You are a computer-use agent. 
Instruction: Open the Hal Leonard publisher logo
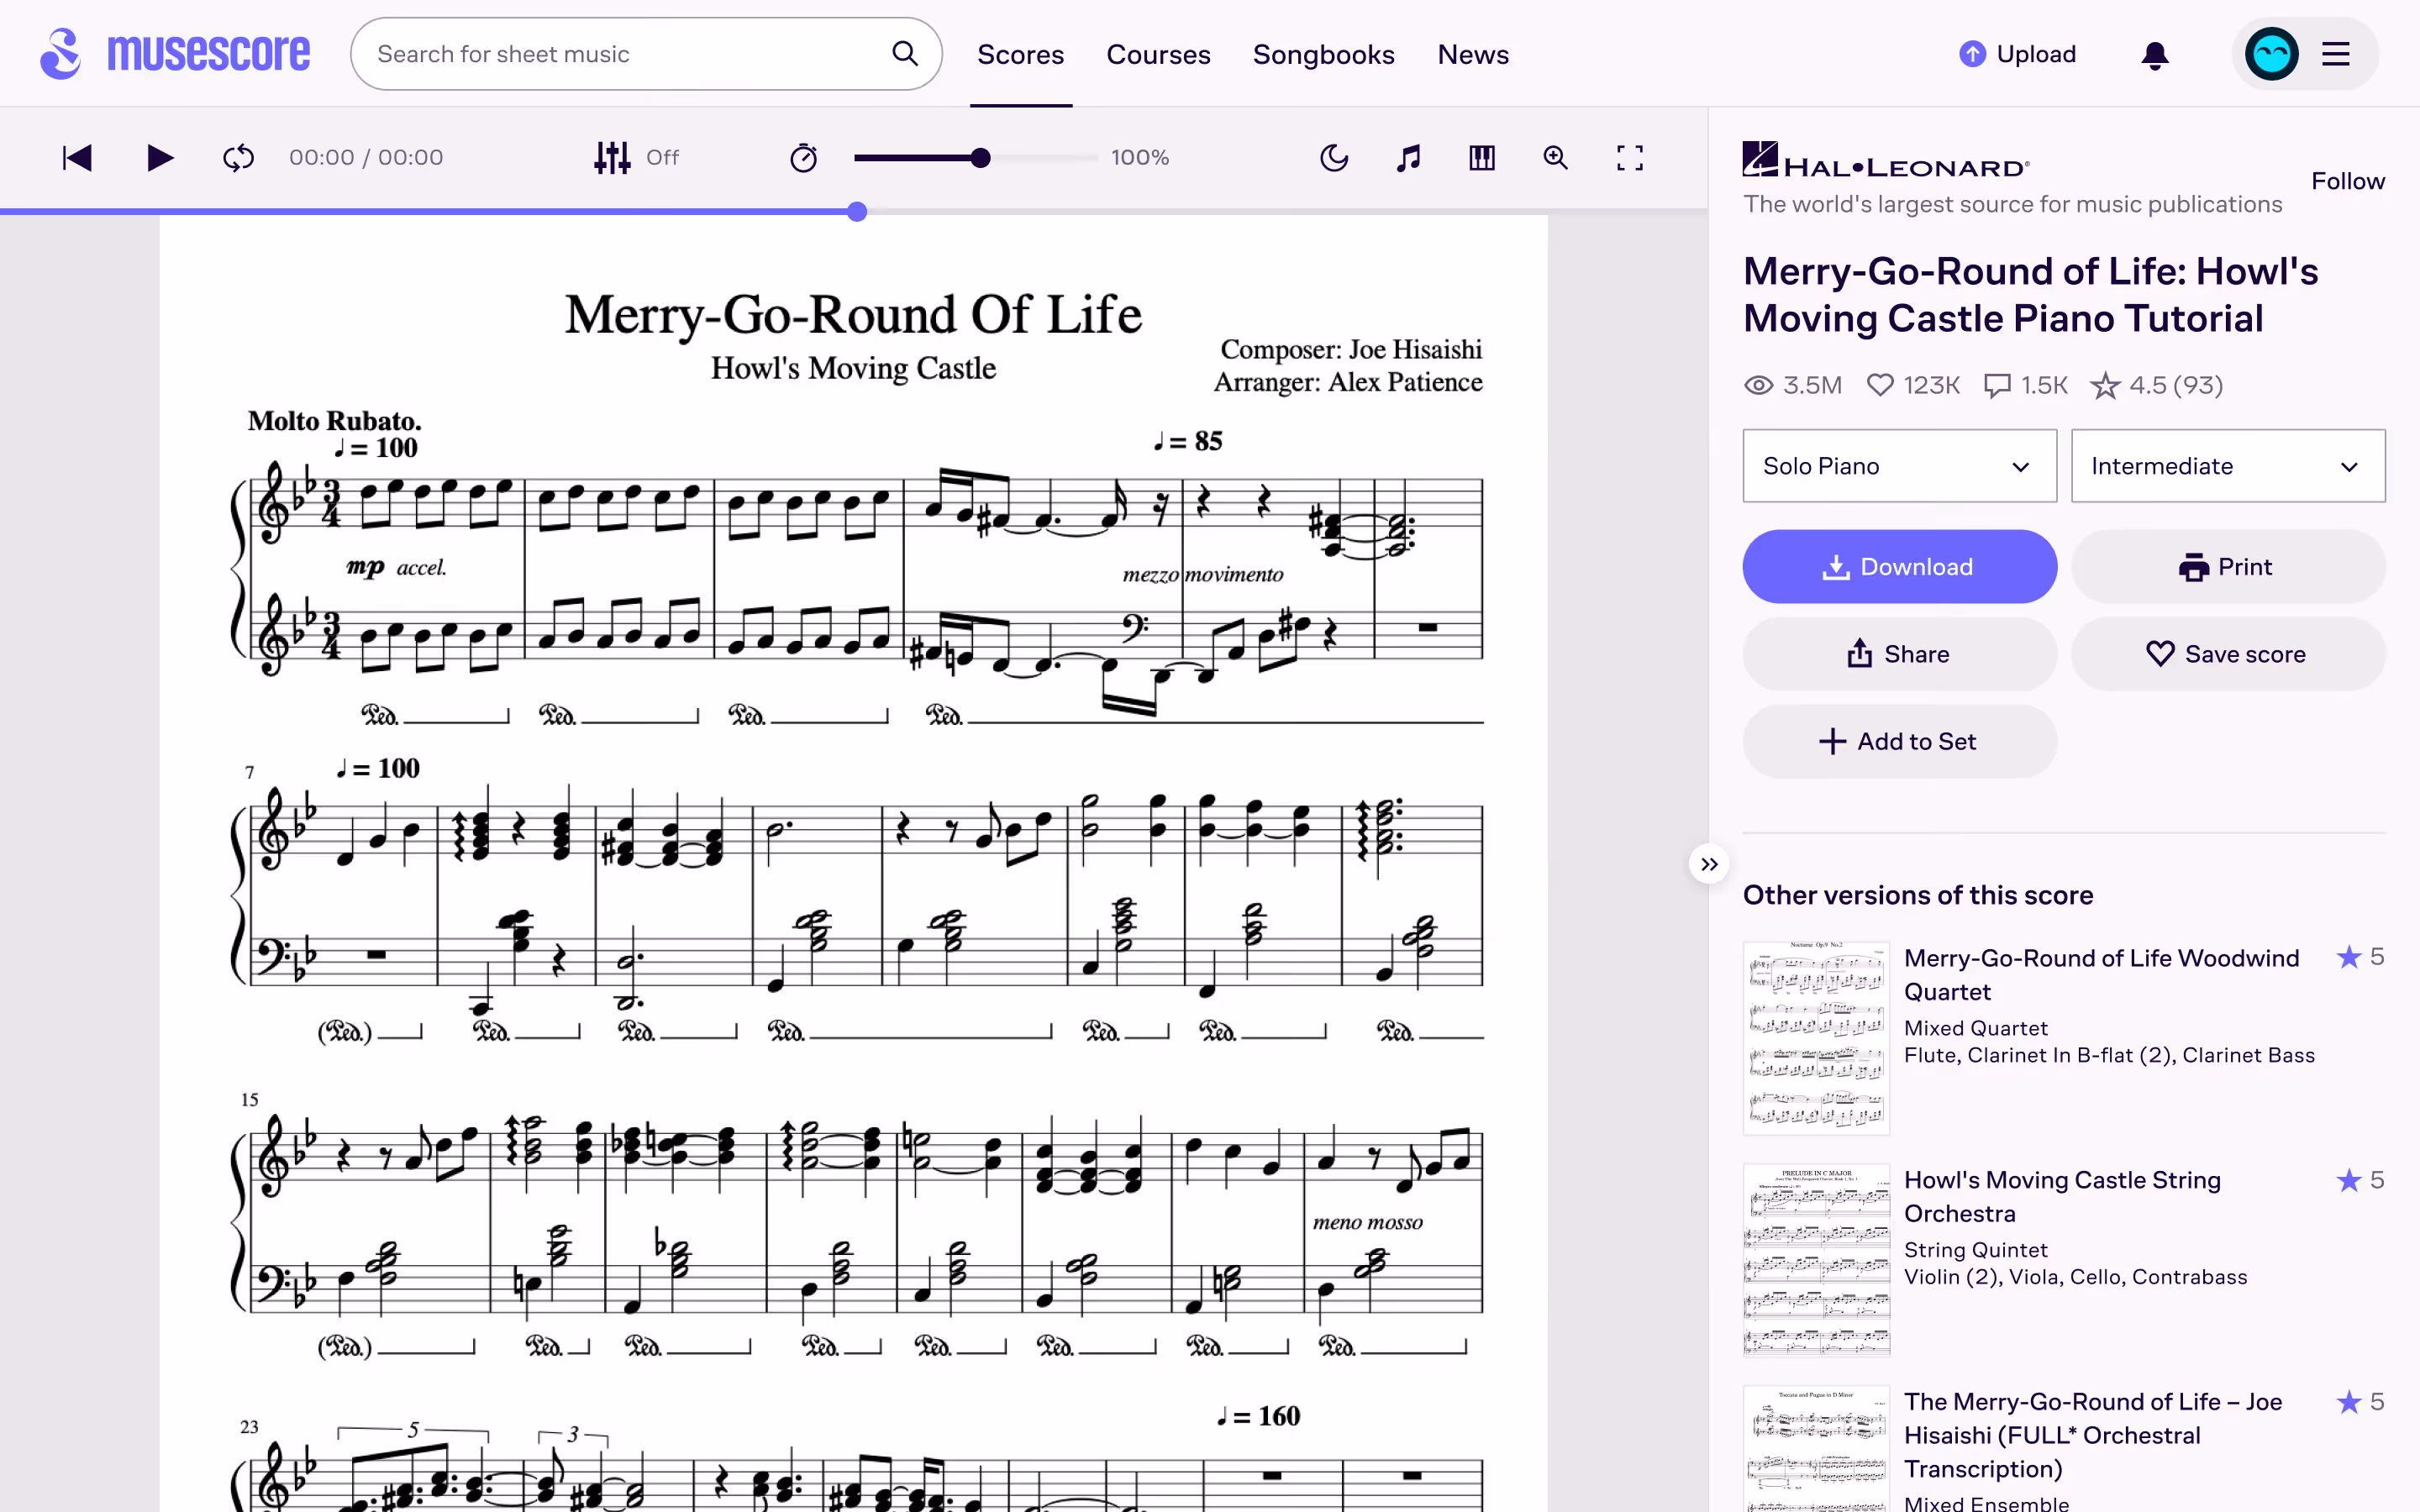coord(1886,160)
